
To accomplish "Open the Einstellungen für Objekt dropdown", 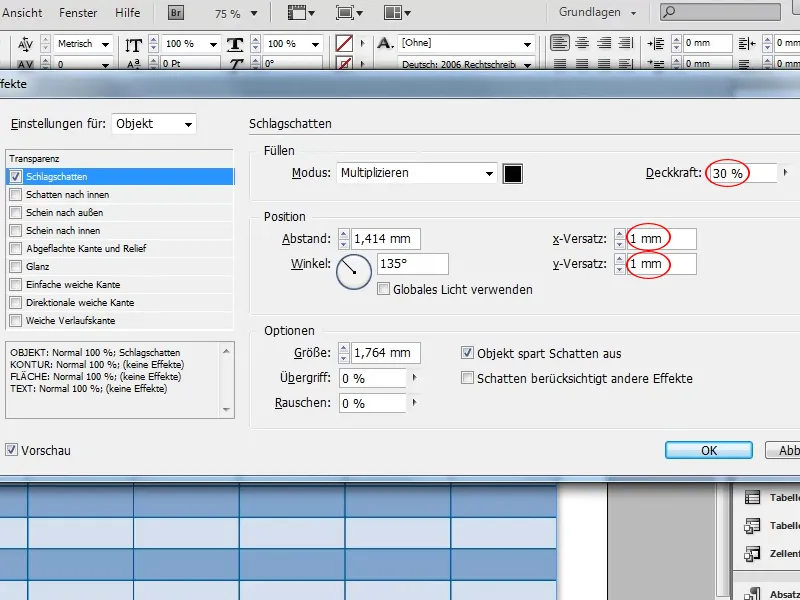I will (154, 124).
